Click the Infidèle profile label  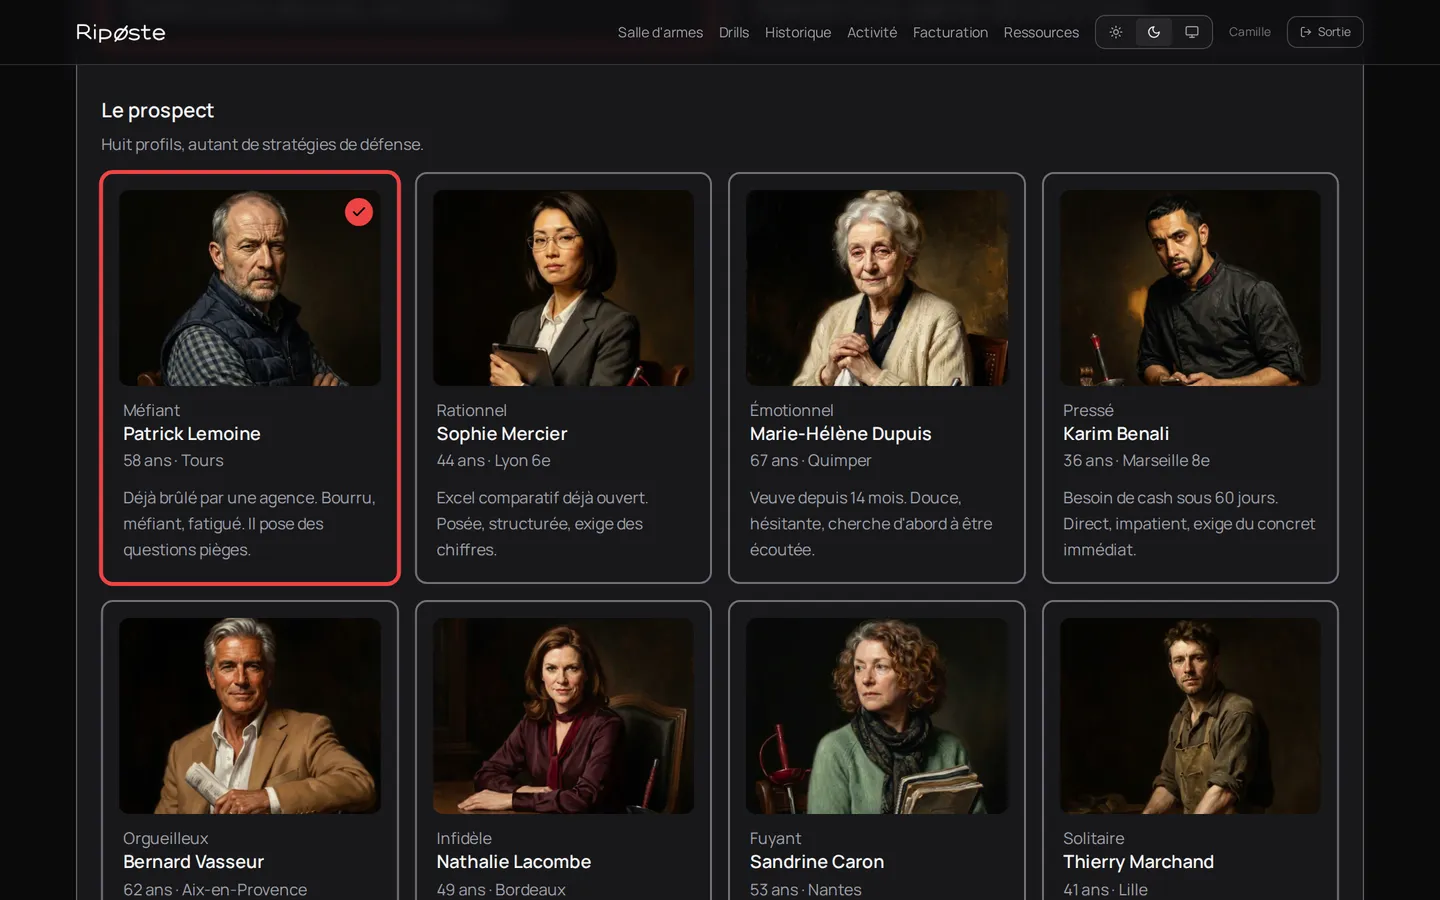point(464,838)
